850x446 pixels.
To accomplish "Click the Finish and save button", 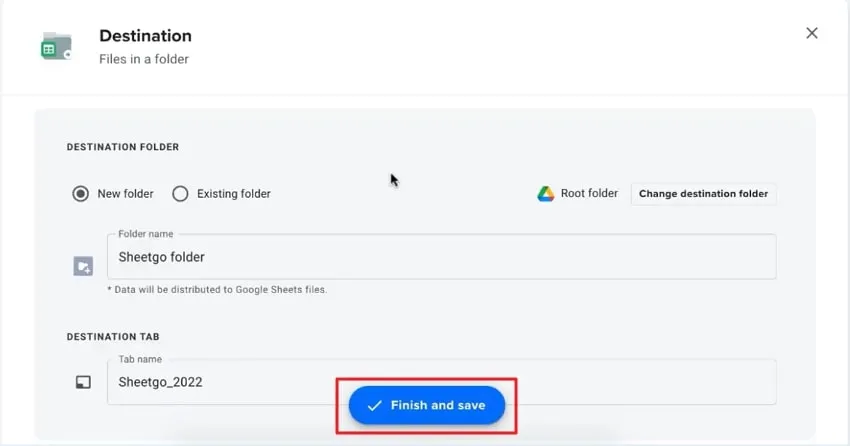I will (427, 405).
